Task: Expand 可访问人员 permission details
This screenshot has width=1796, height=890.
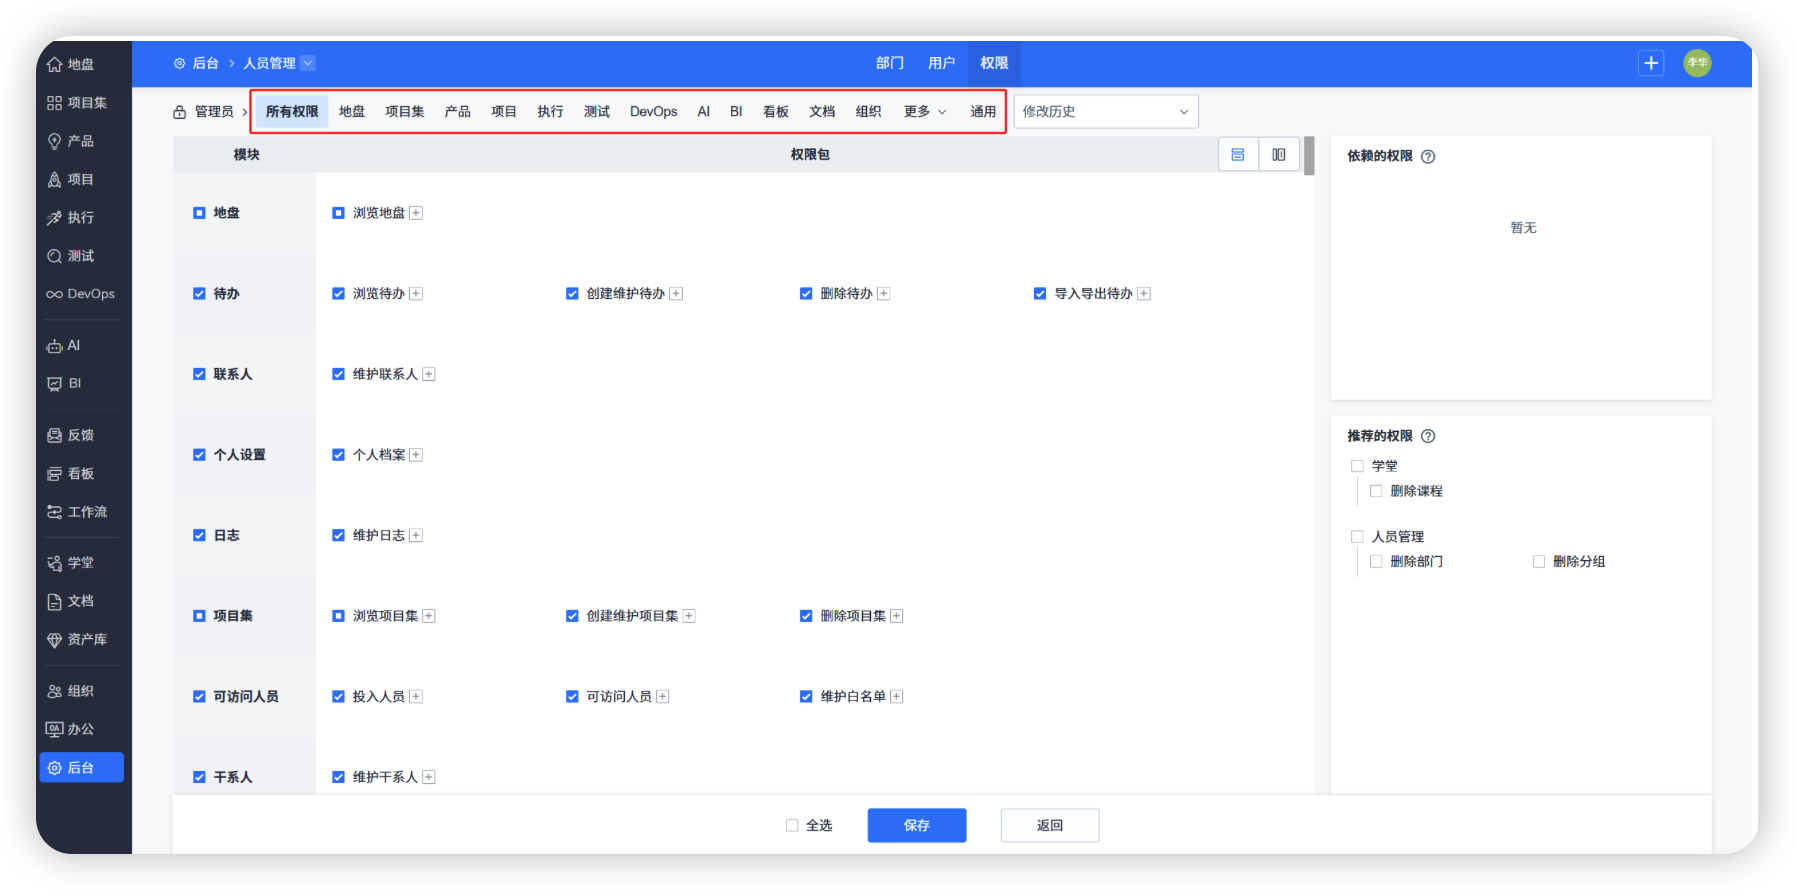Action: pos(662,697)
